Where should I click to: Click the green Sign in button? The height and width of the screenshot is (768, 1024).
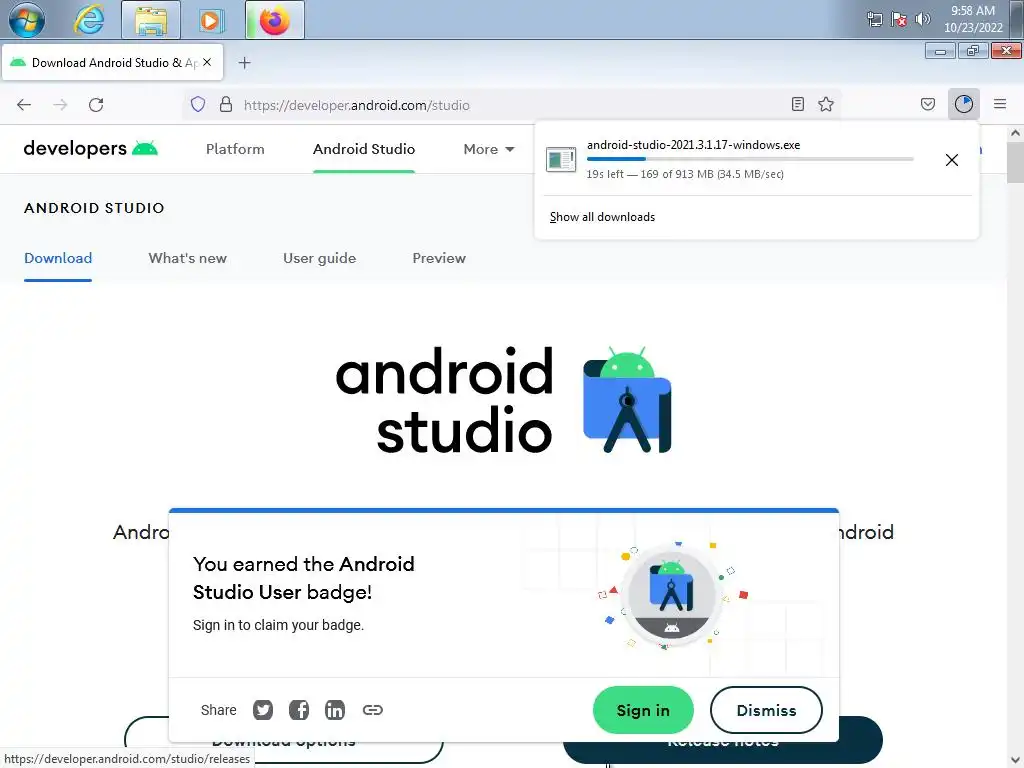click(643, 710)
